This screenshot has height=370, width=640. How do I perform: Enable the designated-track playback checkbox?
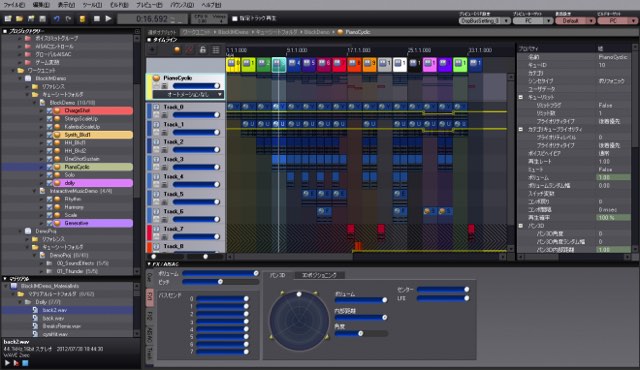coord(235,19)
